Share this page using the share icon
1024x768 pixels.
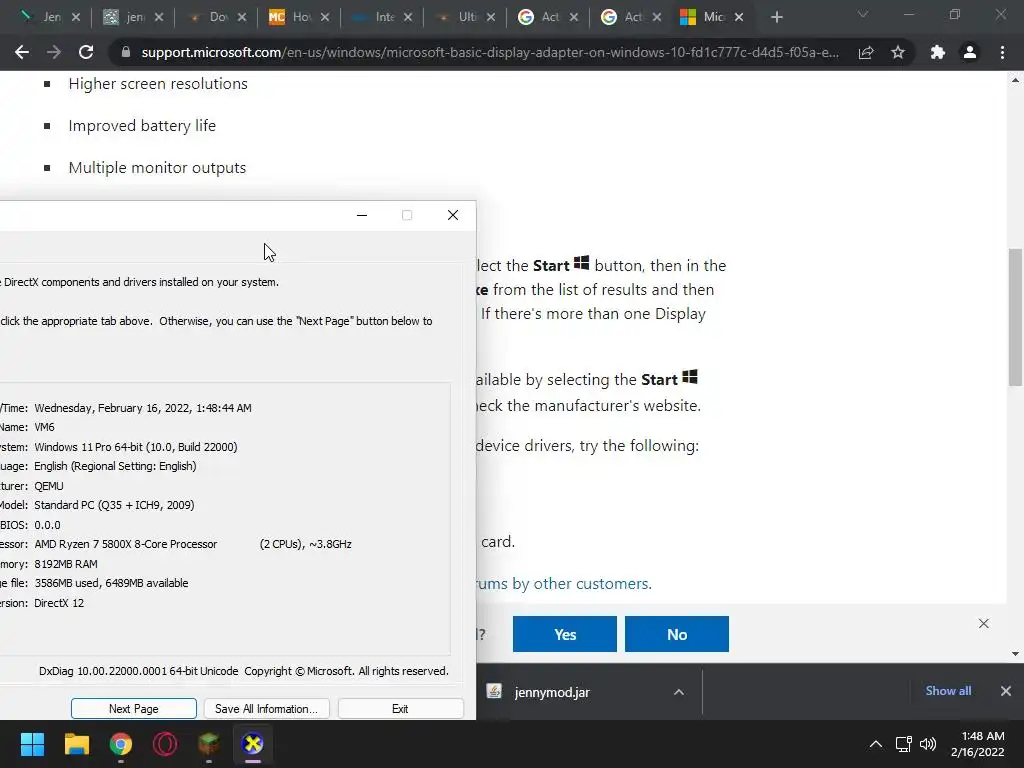(866, 52)
